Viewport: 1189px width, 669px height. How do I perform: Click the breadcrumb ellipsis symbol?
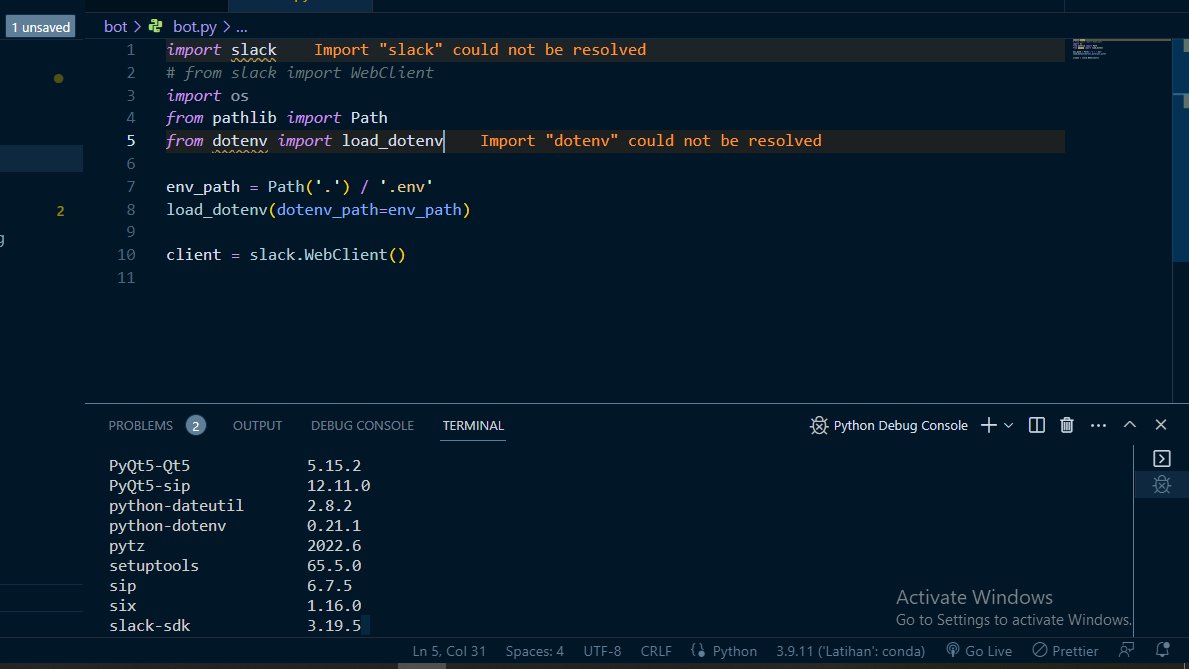(241, 27)
